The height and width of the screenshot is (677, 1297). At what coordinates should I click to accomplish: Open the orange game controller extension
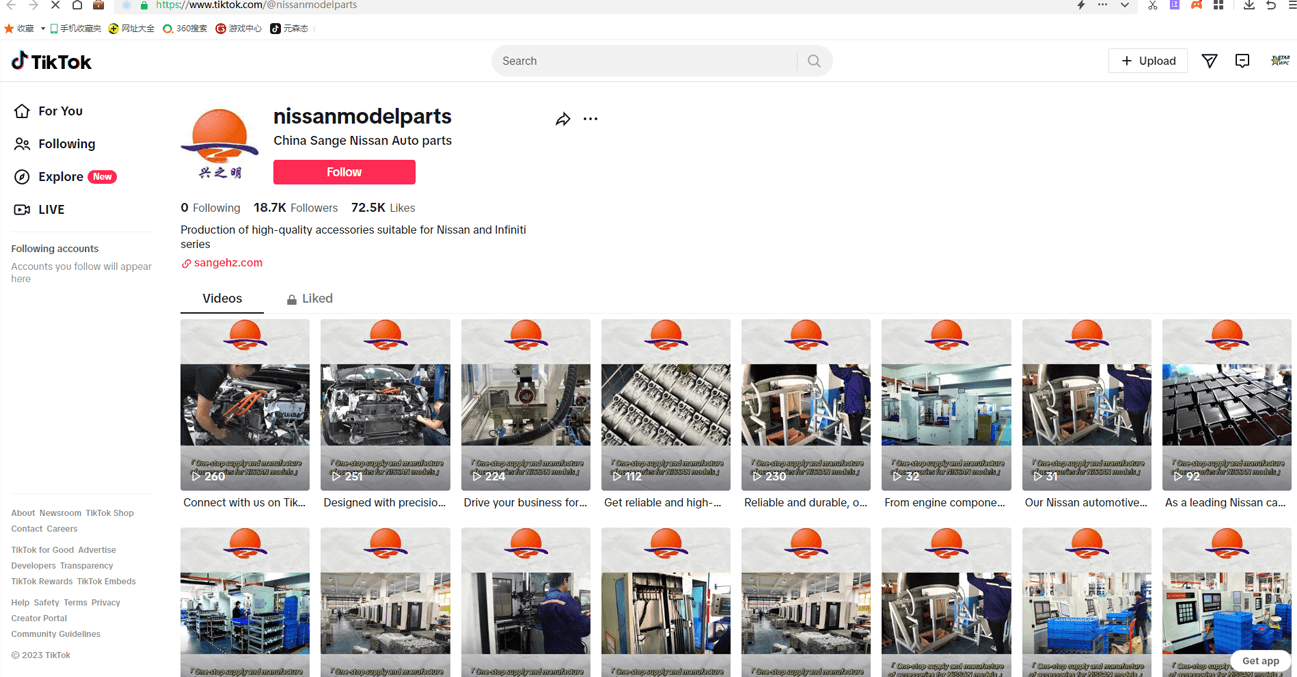[x=1197, y=5]
